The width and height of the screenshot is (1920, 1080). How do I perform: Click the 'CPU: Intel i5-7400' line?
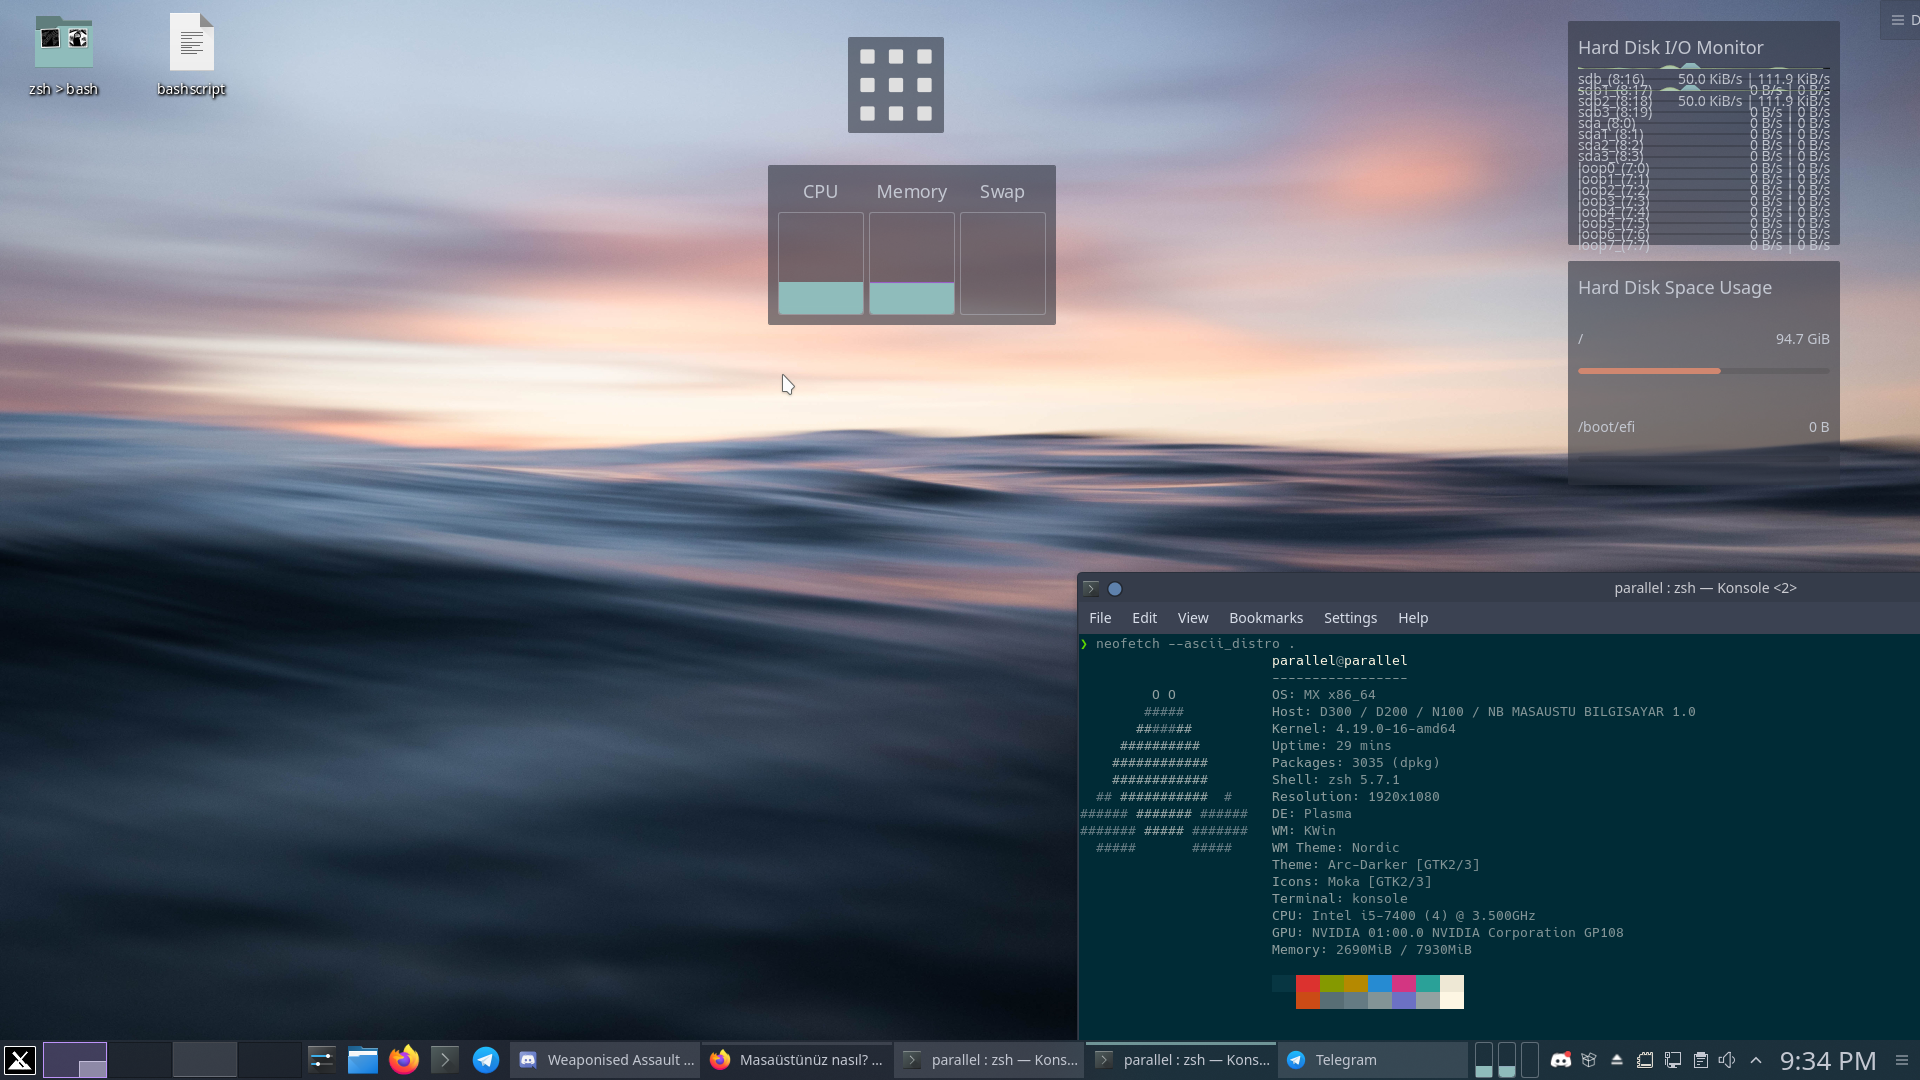[x=1404, y=916]
